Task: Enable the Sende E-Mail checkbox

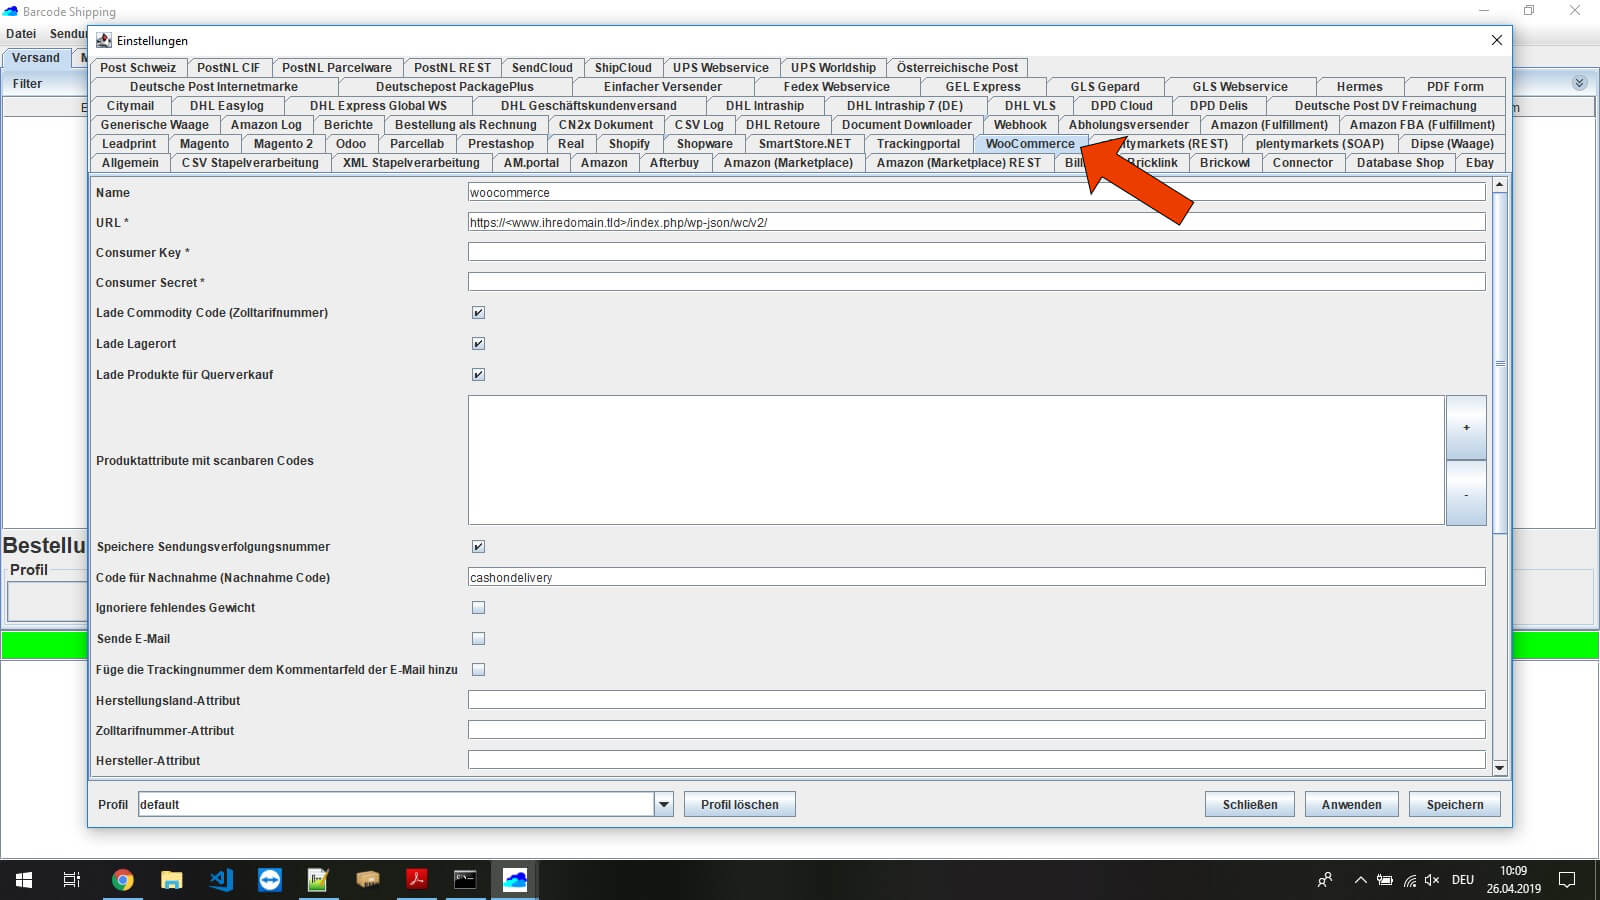Action: point(478,639)
